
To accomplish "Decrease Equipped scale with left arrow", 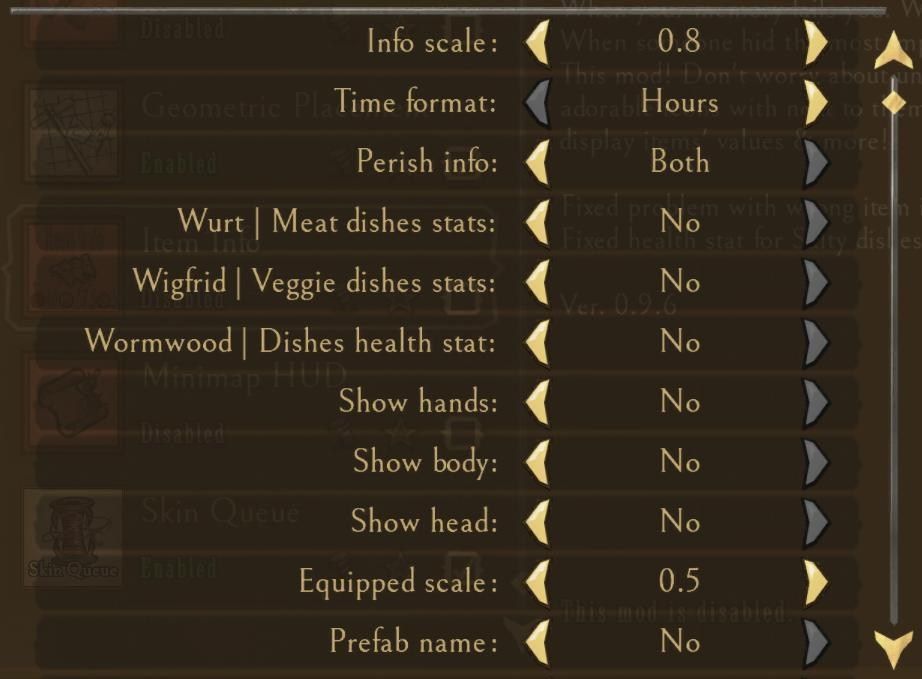I will (x=538, y=581).
